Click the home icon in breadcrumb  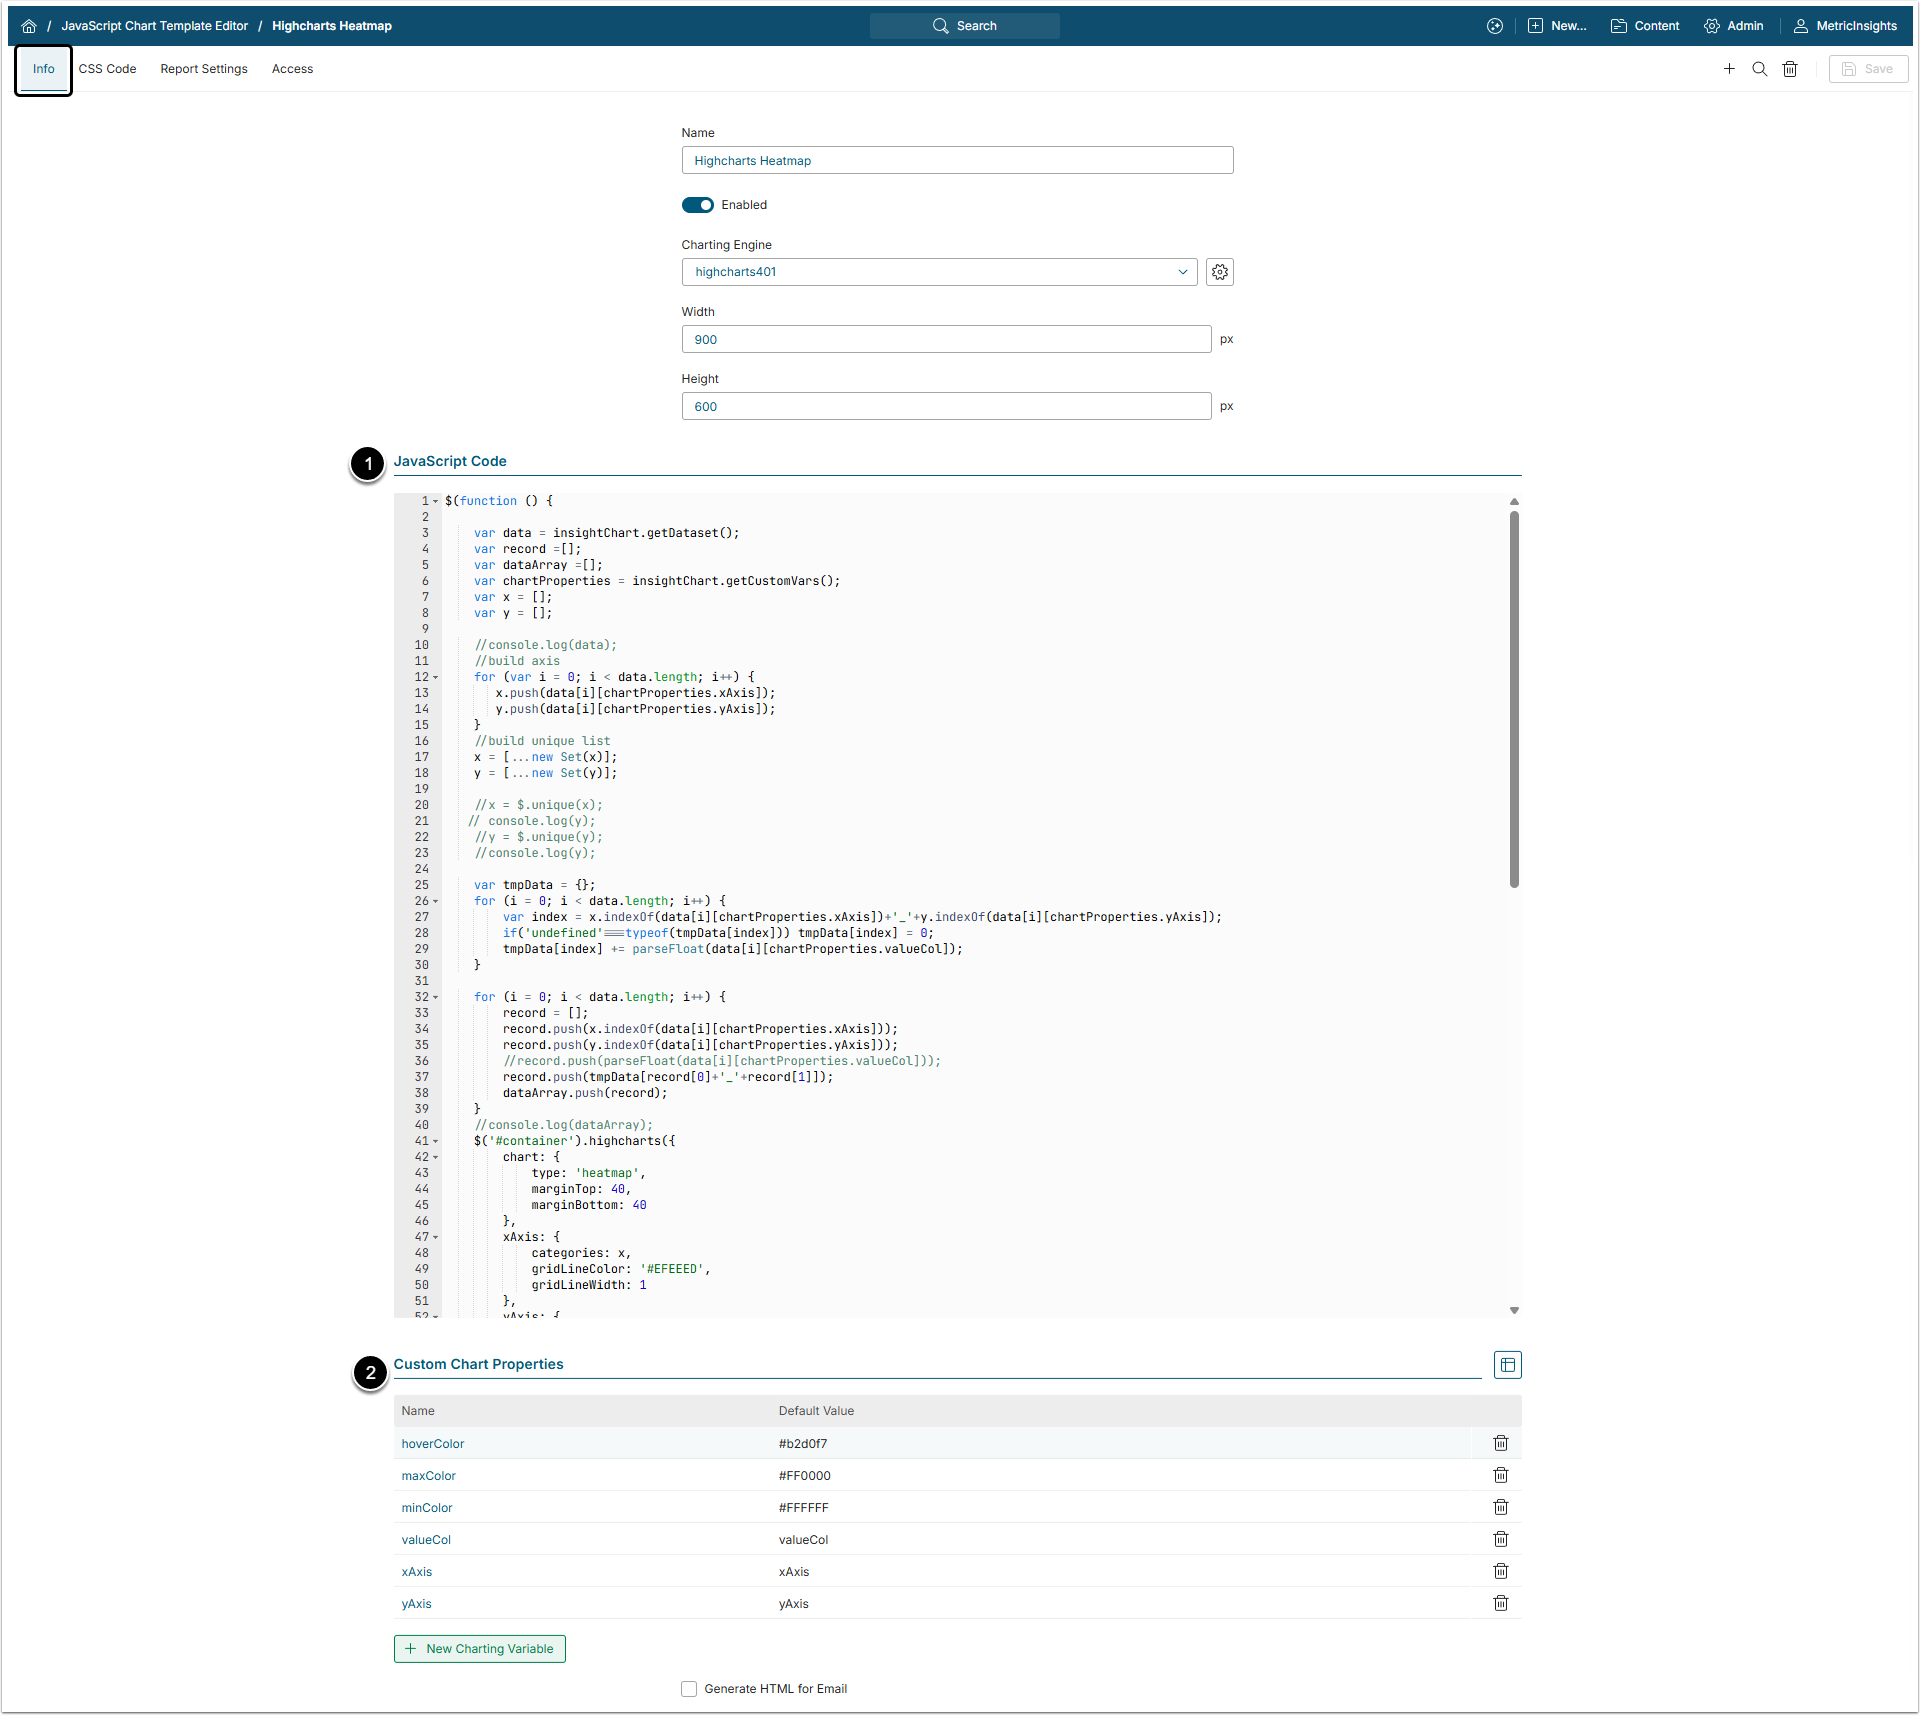29,26
